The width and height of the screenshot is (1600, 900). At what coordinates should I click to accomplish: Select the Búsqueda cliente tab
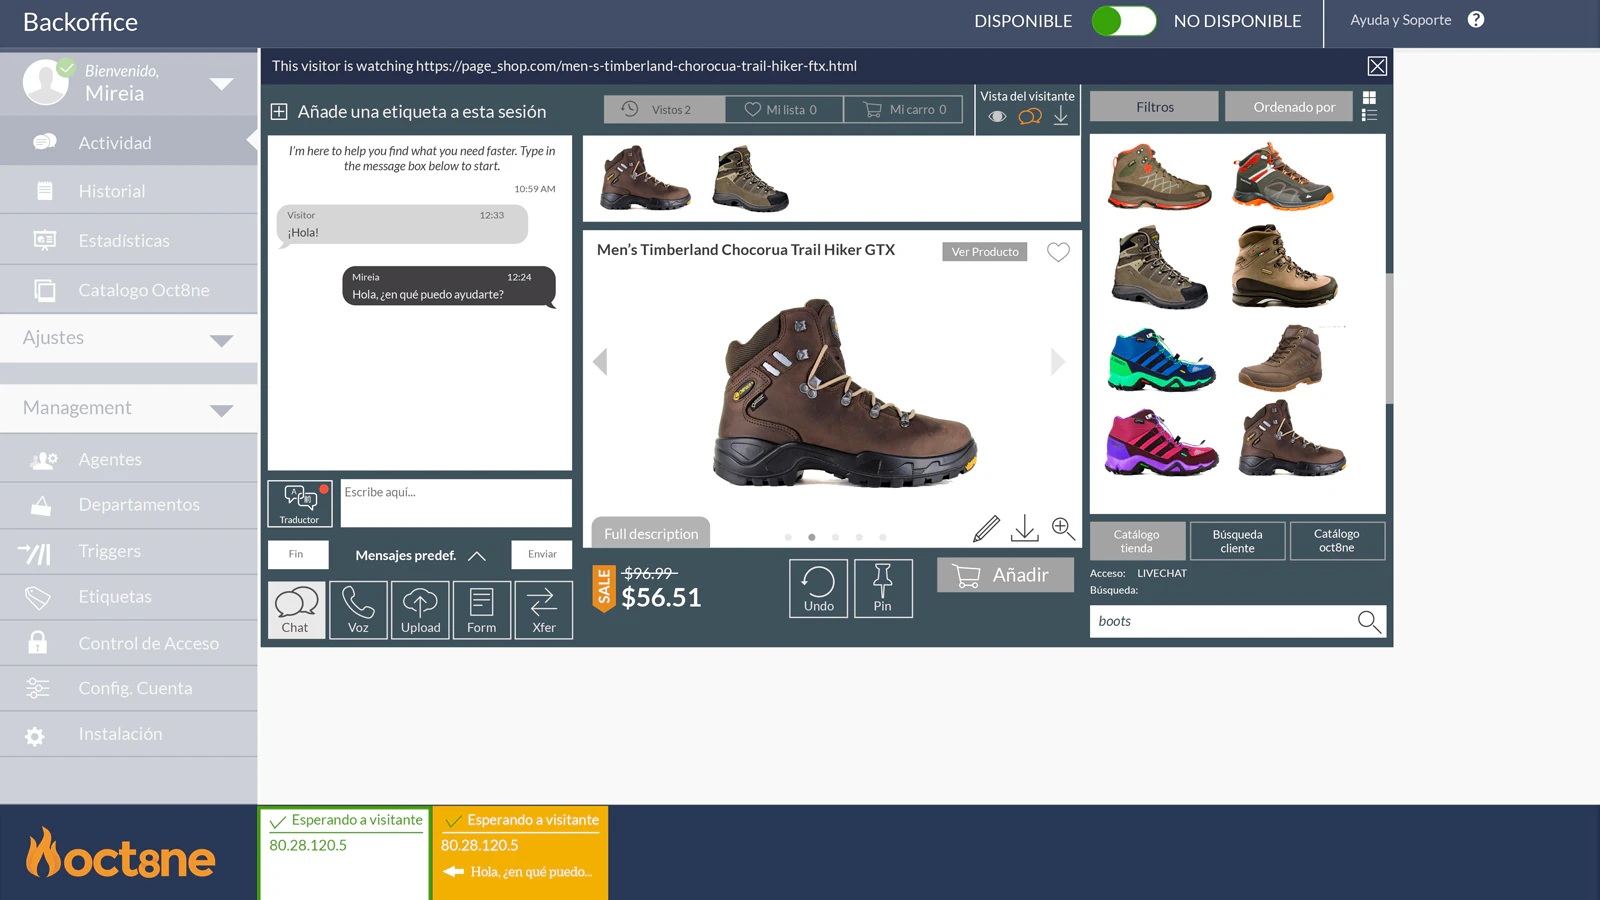pyautogui.click(x=1237, y=541)
